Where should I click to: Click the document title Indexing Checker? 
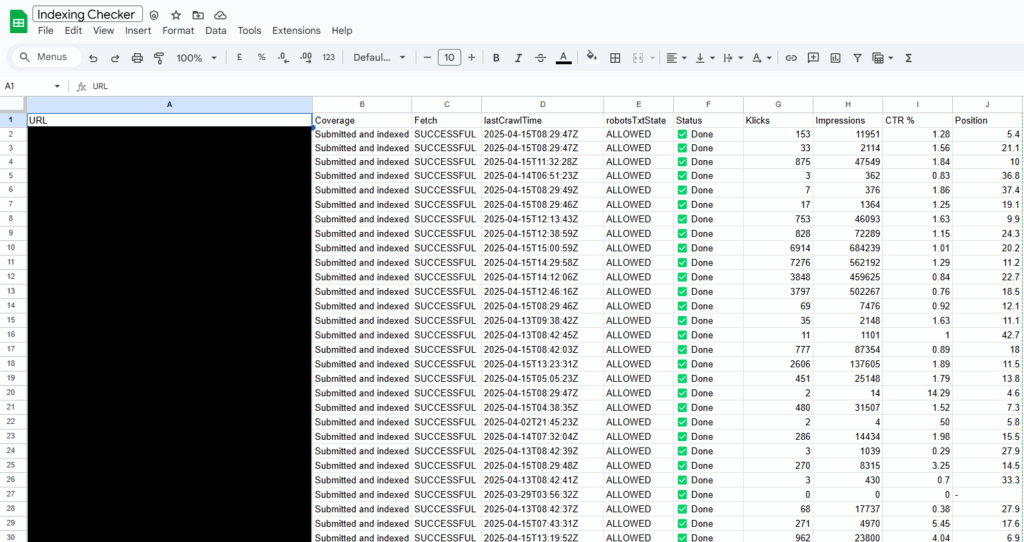click(87, 14)
